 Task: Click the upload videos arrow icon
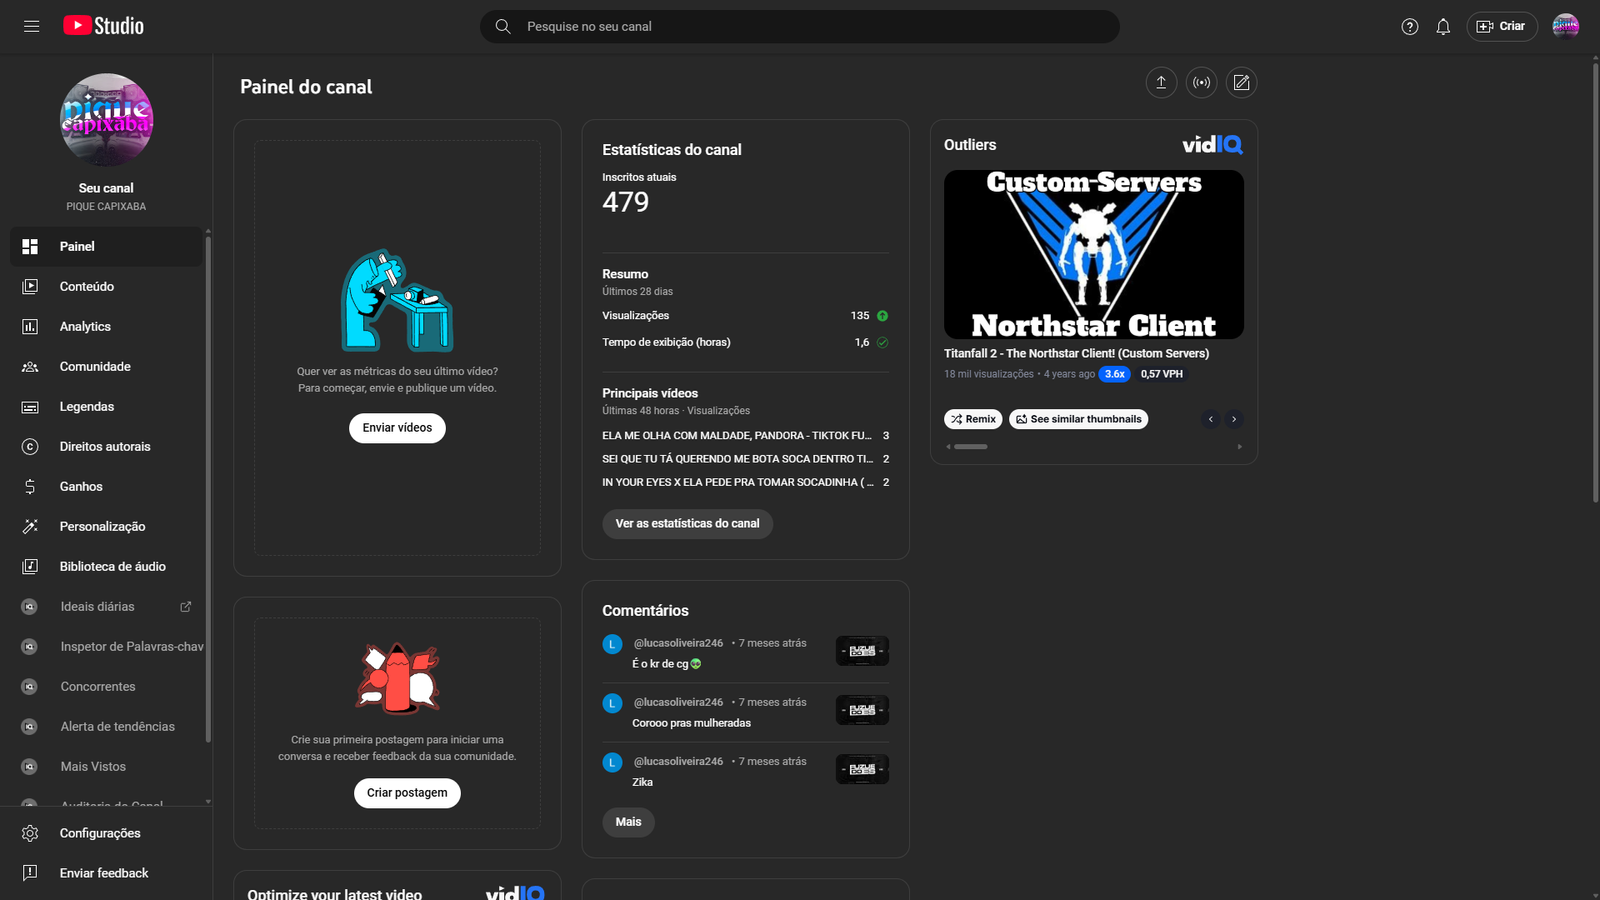tap(1161, 83)
